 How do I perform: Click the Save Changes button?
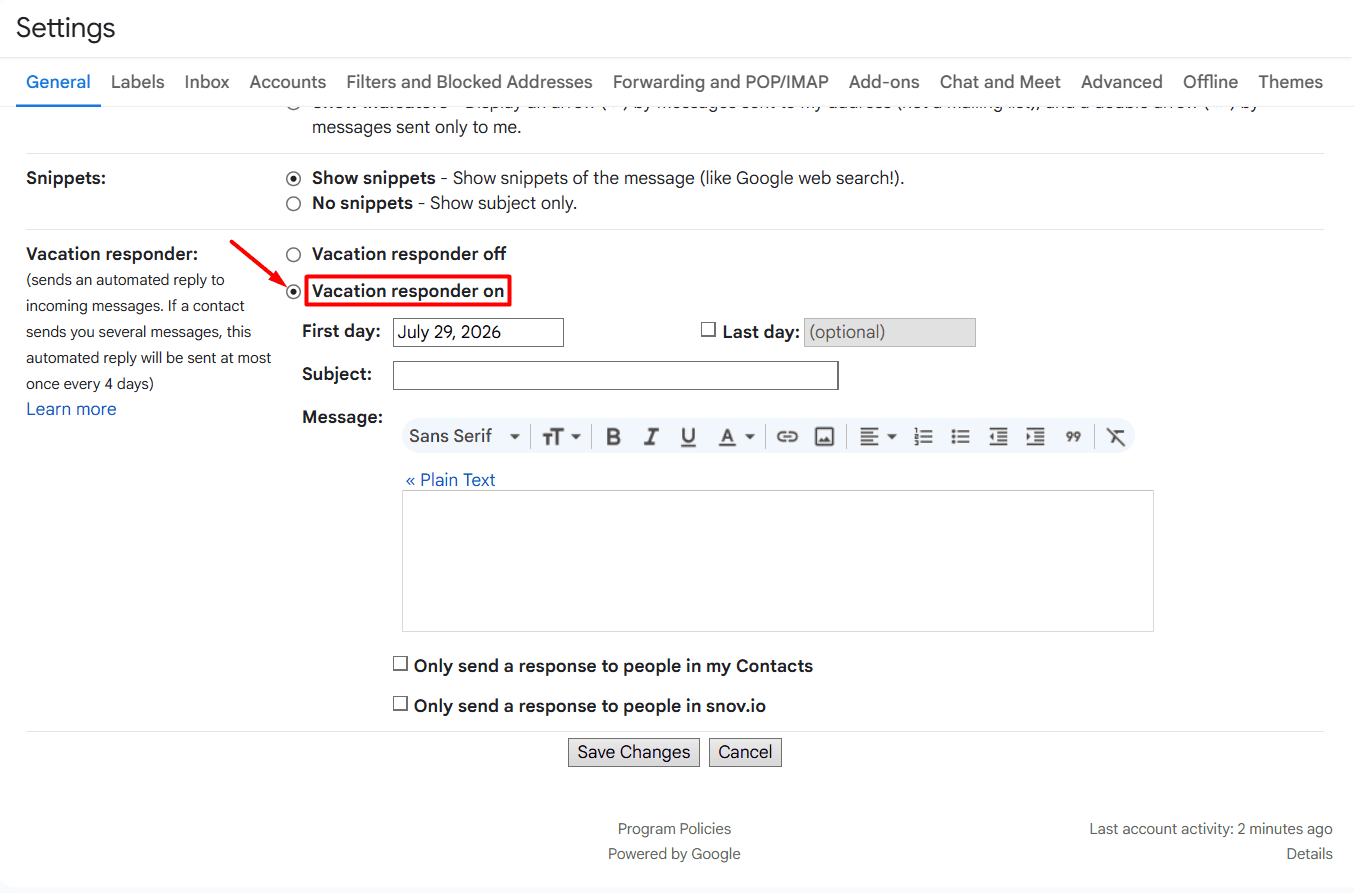(x=634, y=752)
